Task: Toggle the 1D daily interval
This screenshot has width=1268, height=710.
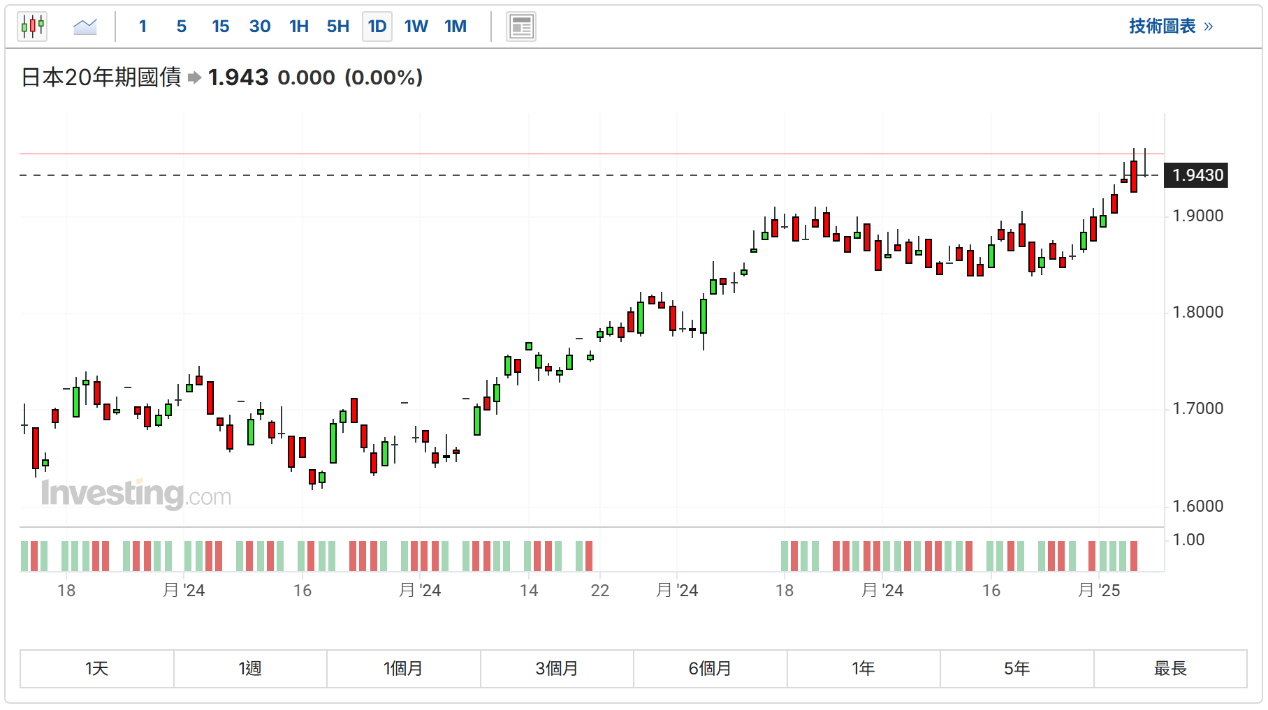Action: (377, 26)
